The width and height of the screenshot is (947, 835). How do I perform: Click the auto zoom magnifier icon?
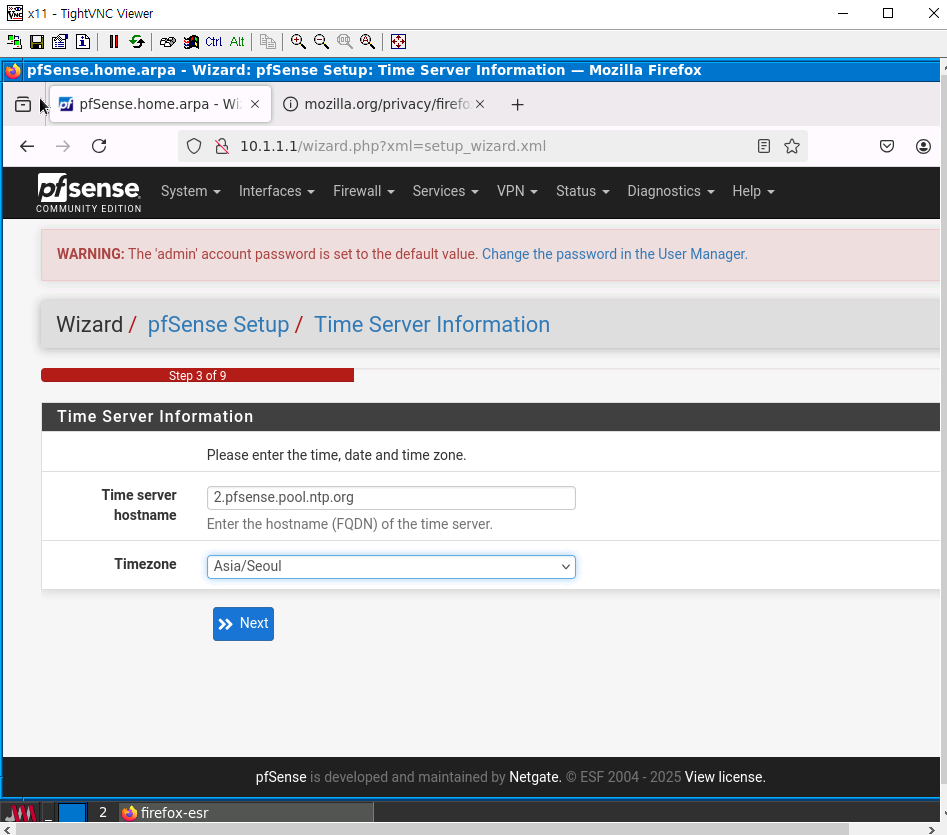tap(367, 42)
